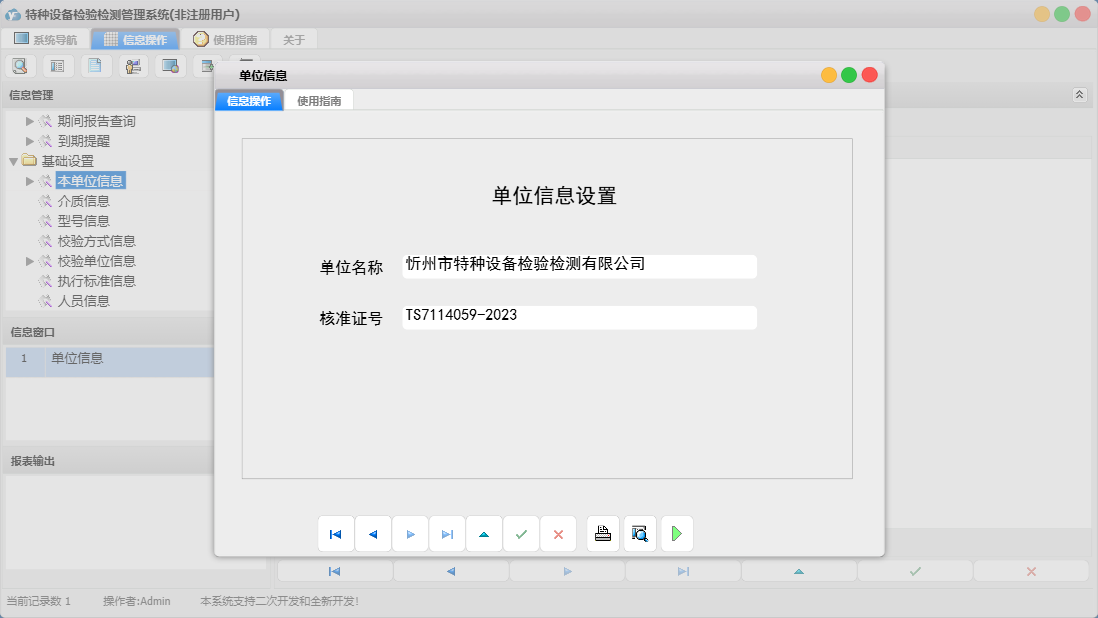Image resolution: width=1098 pixels, height=618 pixels.
Task: Click the monitor/display toolbar icon
Action: pos(171,65)
